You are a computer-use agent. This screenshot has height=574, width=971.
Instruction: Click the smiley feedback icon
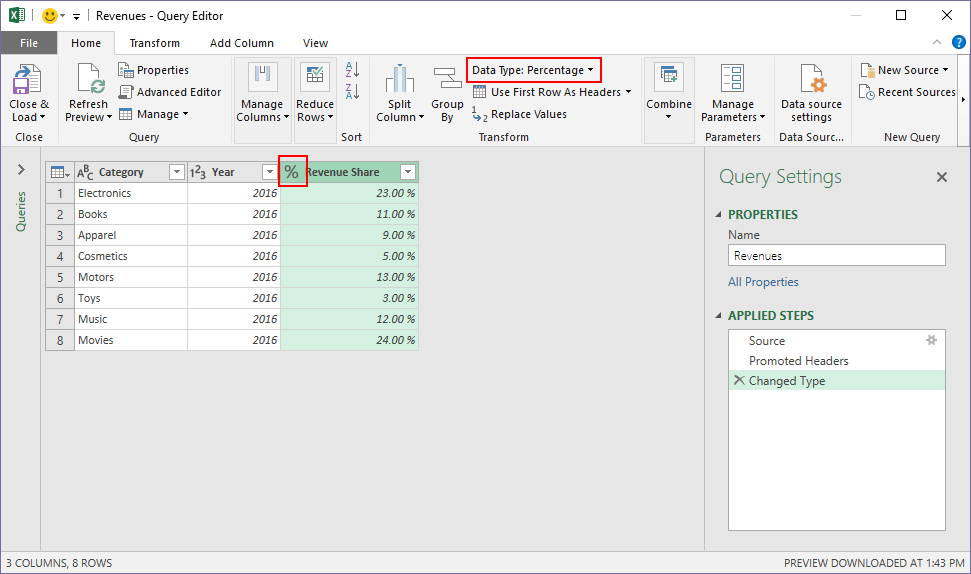(x=50, y=15)
